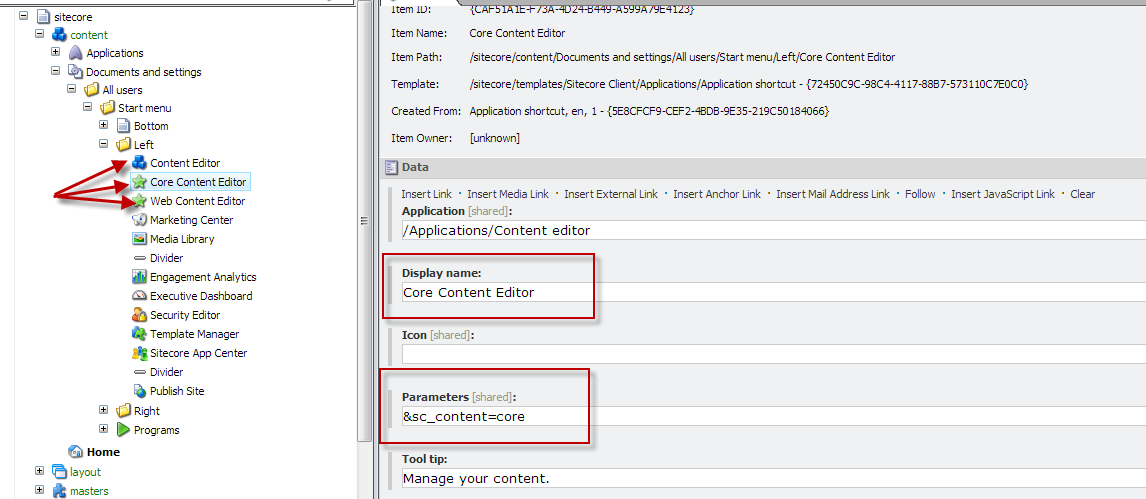This screenshot has height=499, width=1146.
Task: Click the Marketing Center icon
Action: click(x=140, y=220)
